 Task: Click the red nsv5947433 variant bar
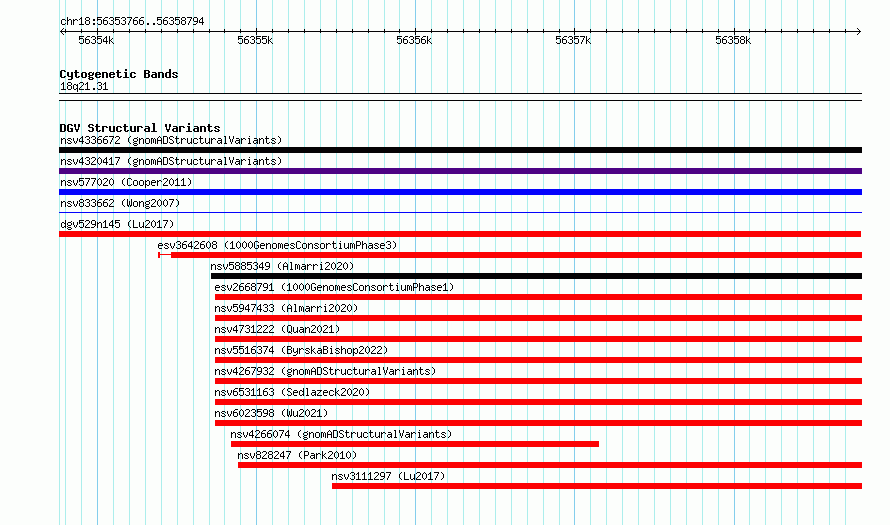[539, 318]
